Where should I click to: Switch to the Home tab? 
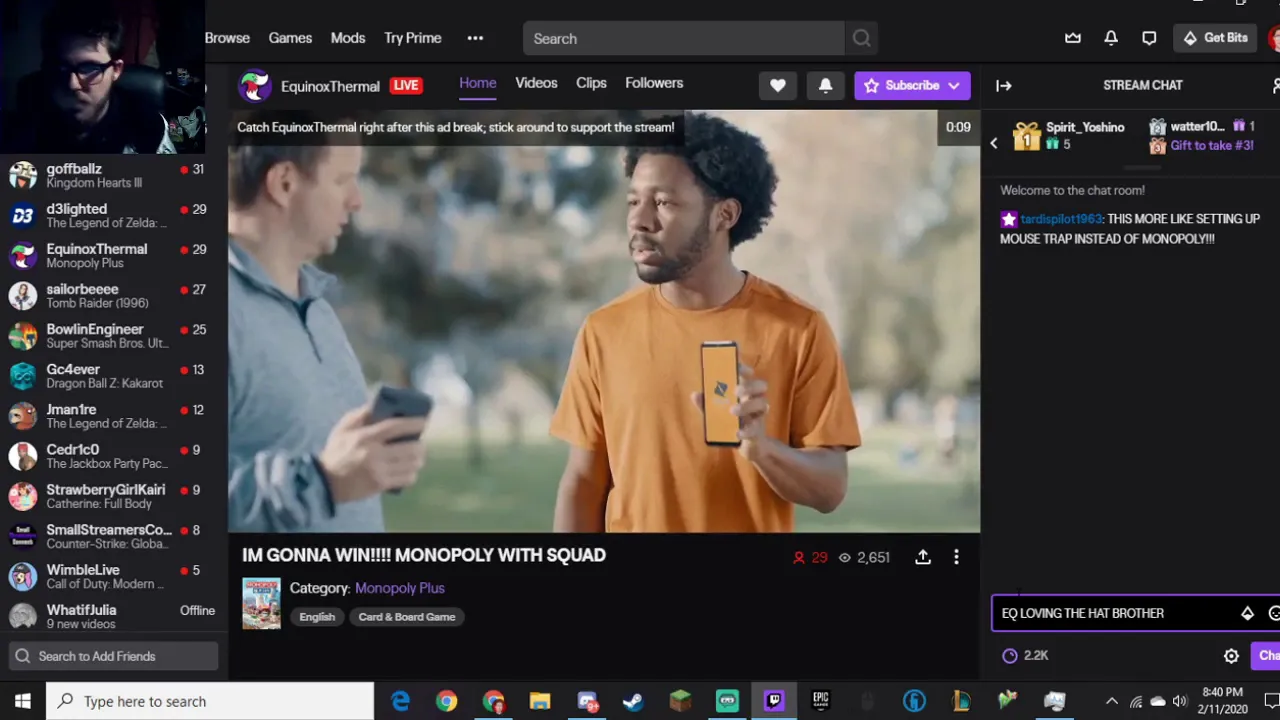(x=478, y=83)
